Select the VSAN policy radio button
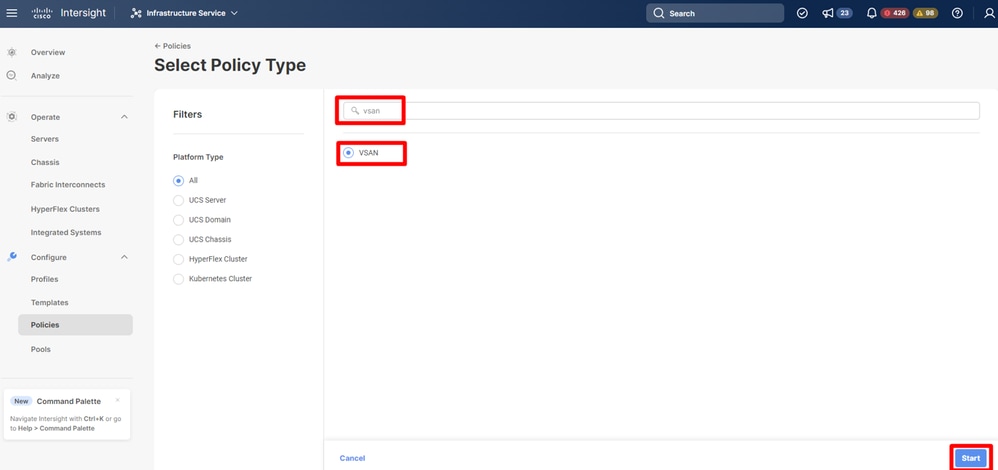998x470 pixels. pyautogui.click(x=348, y=153)
